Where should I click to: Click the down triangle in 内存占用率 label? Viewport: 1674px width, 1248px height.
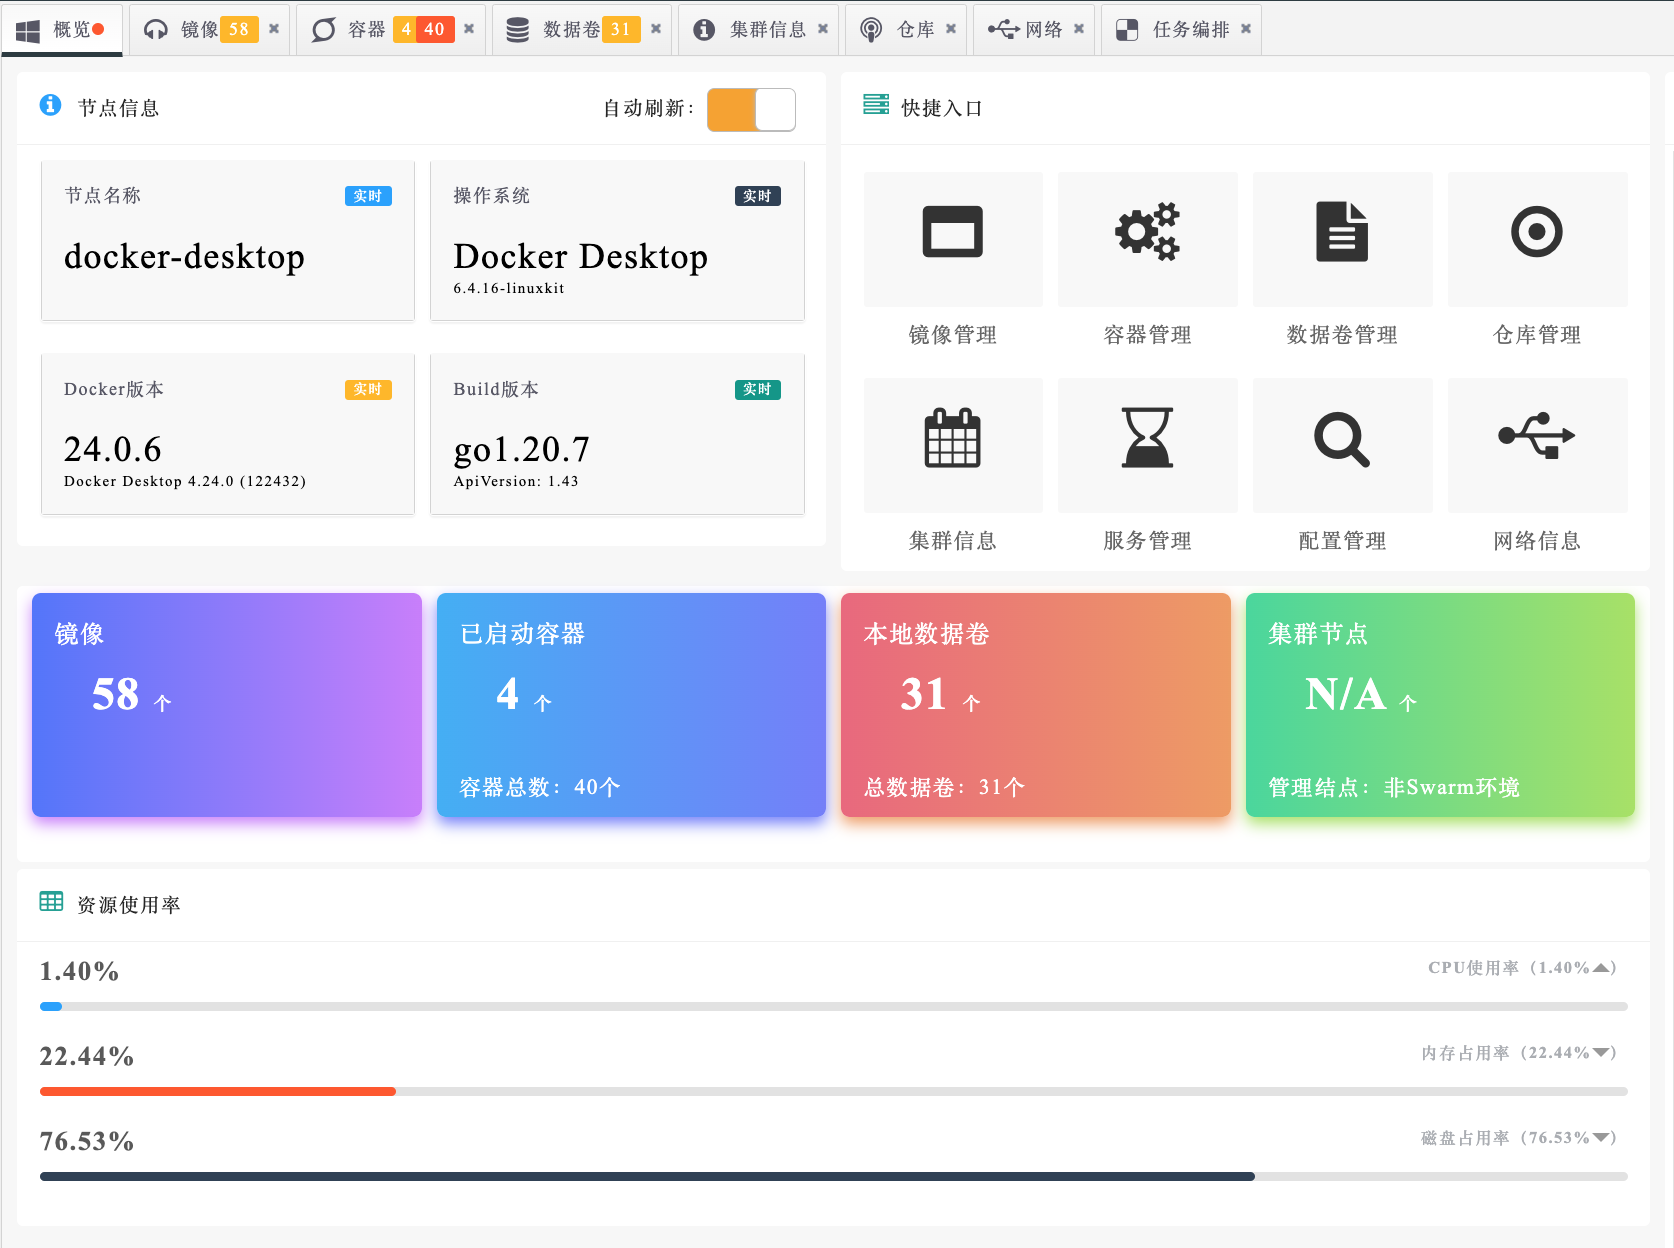point(1600,1052)
